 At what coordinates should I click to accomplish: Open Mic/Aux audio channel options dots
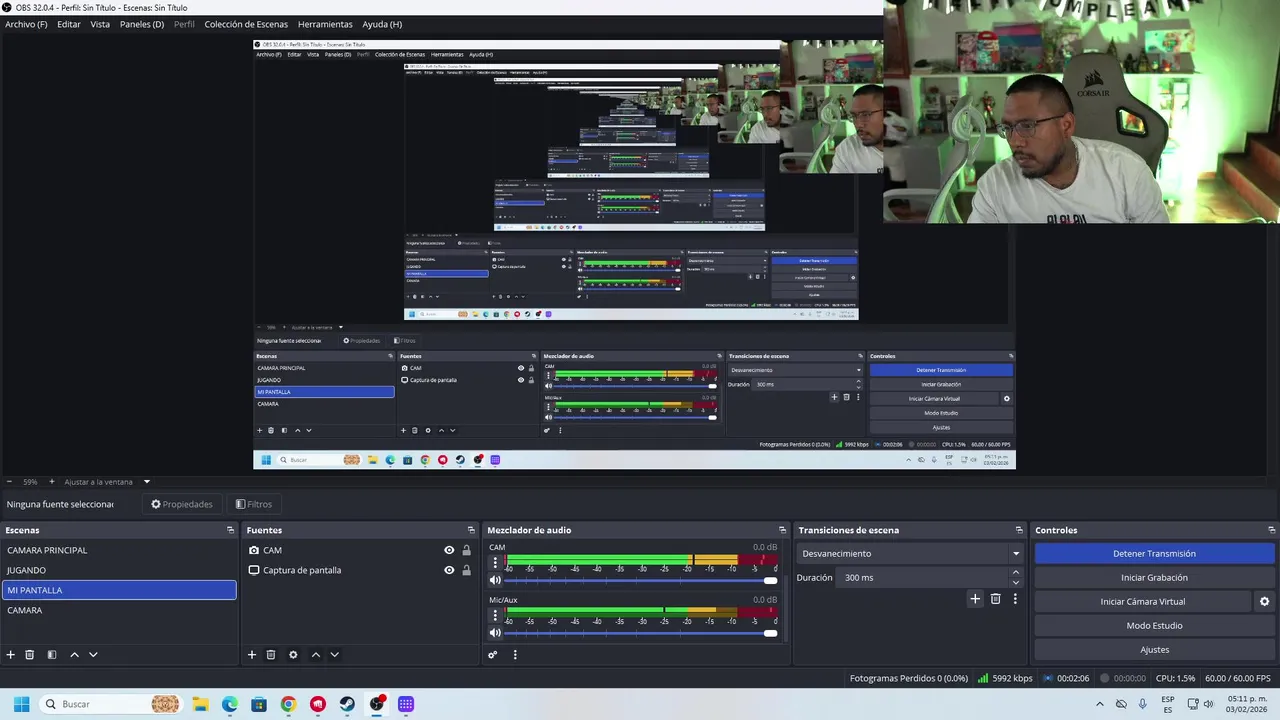tap(494, 615)
